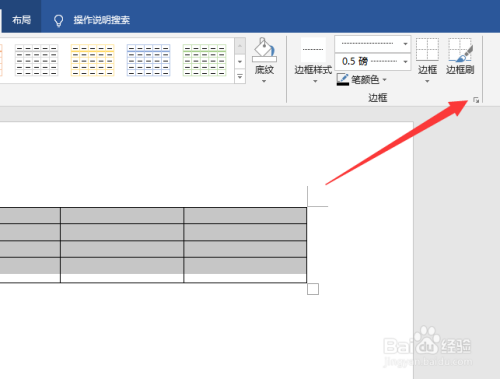Screen dimensions: 500x379
Task: Click the Borders grid icon
Action: tap(427, 49)
